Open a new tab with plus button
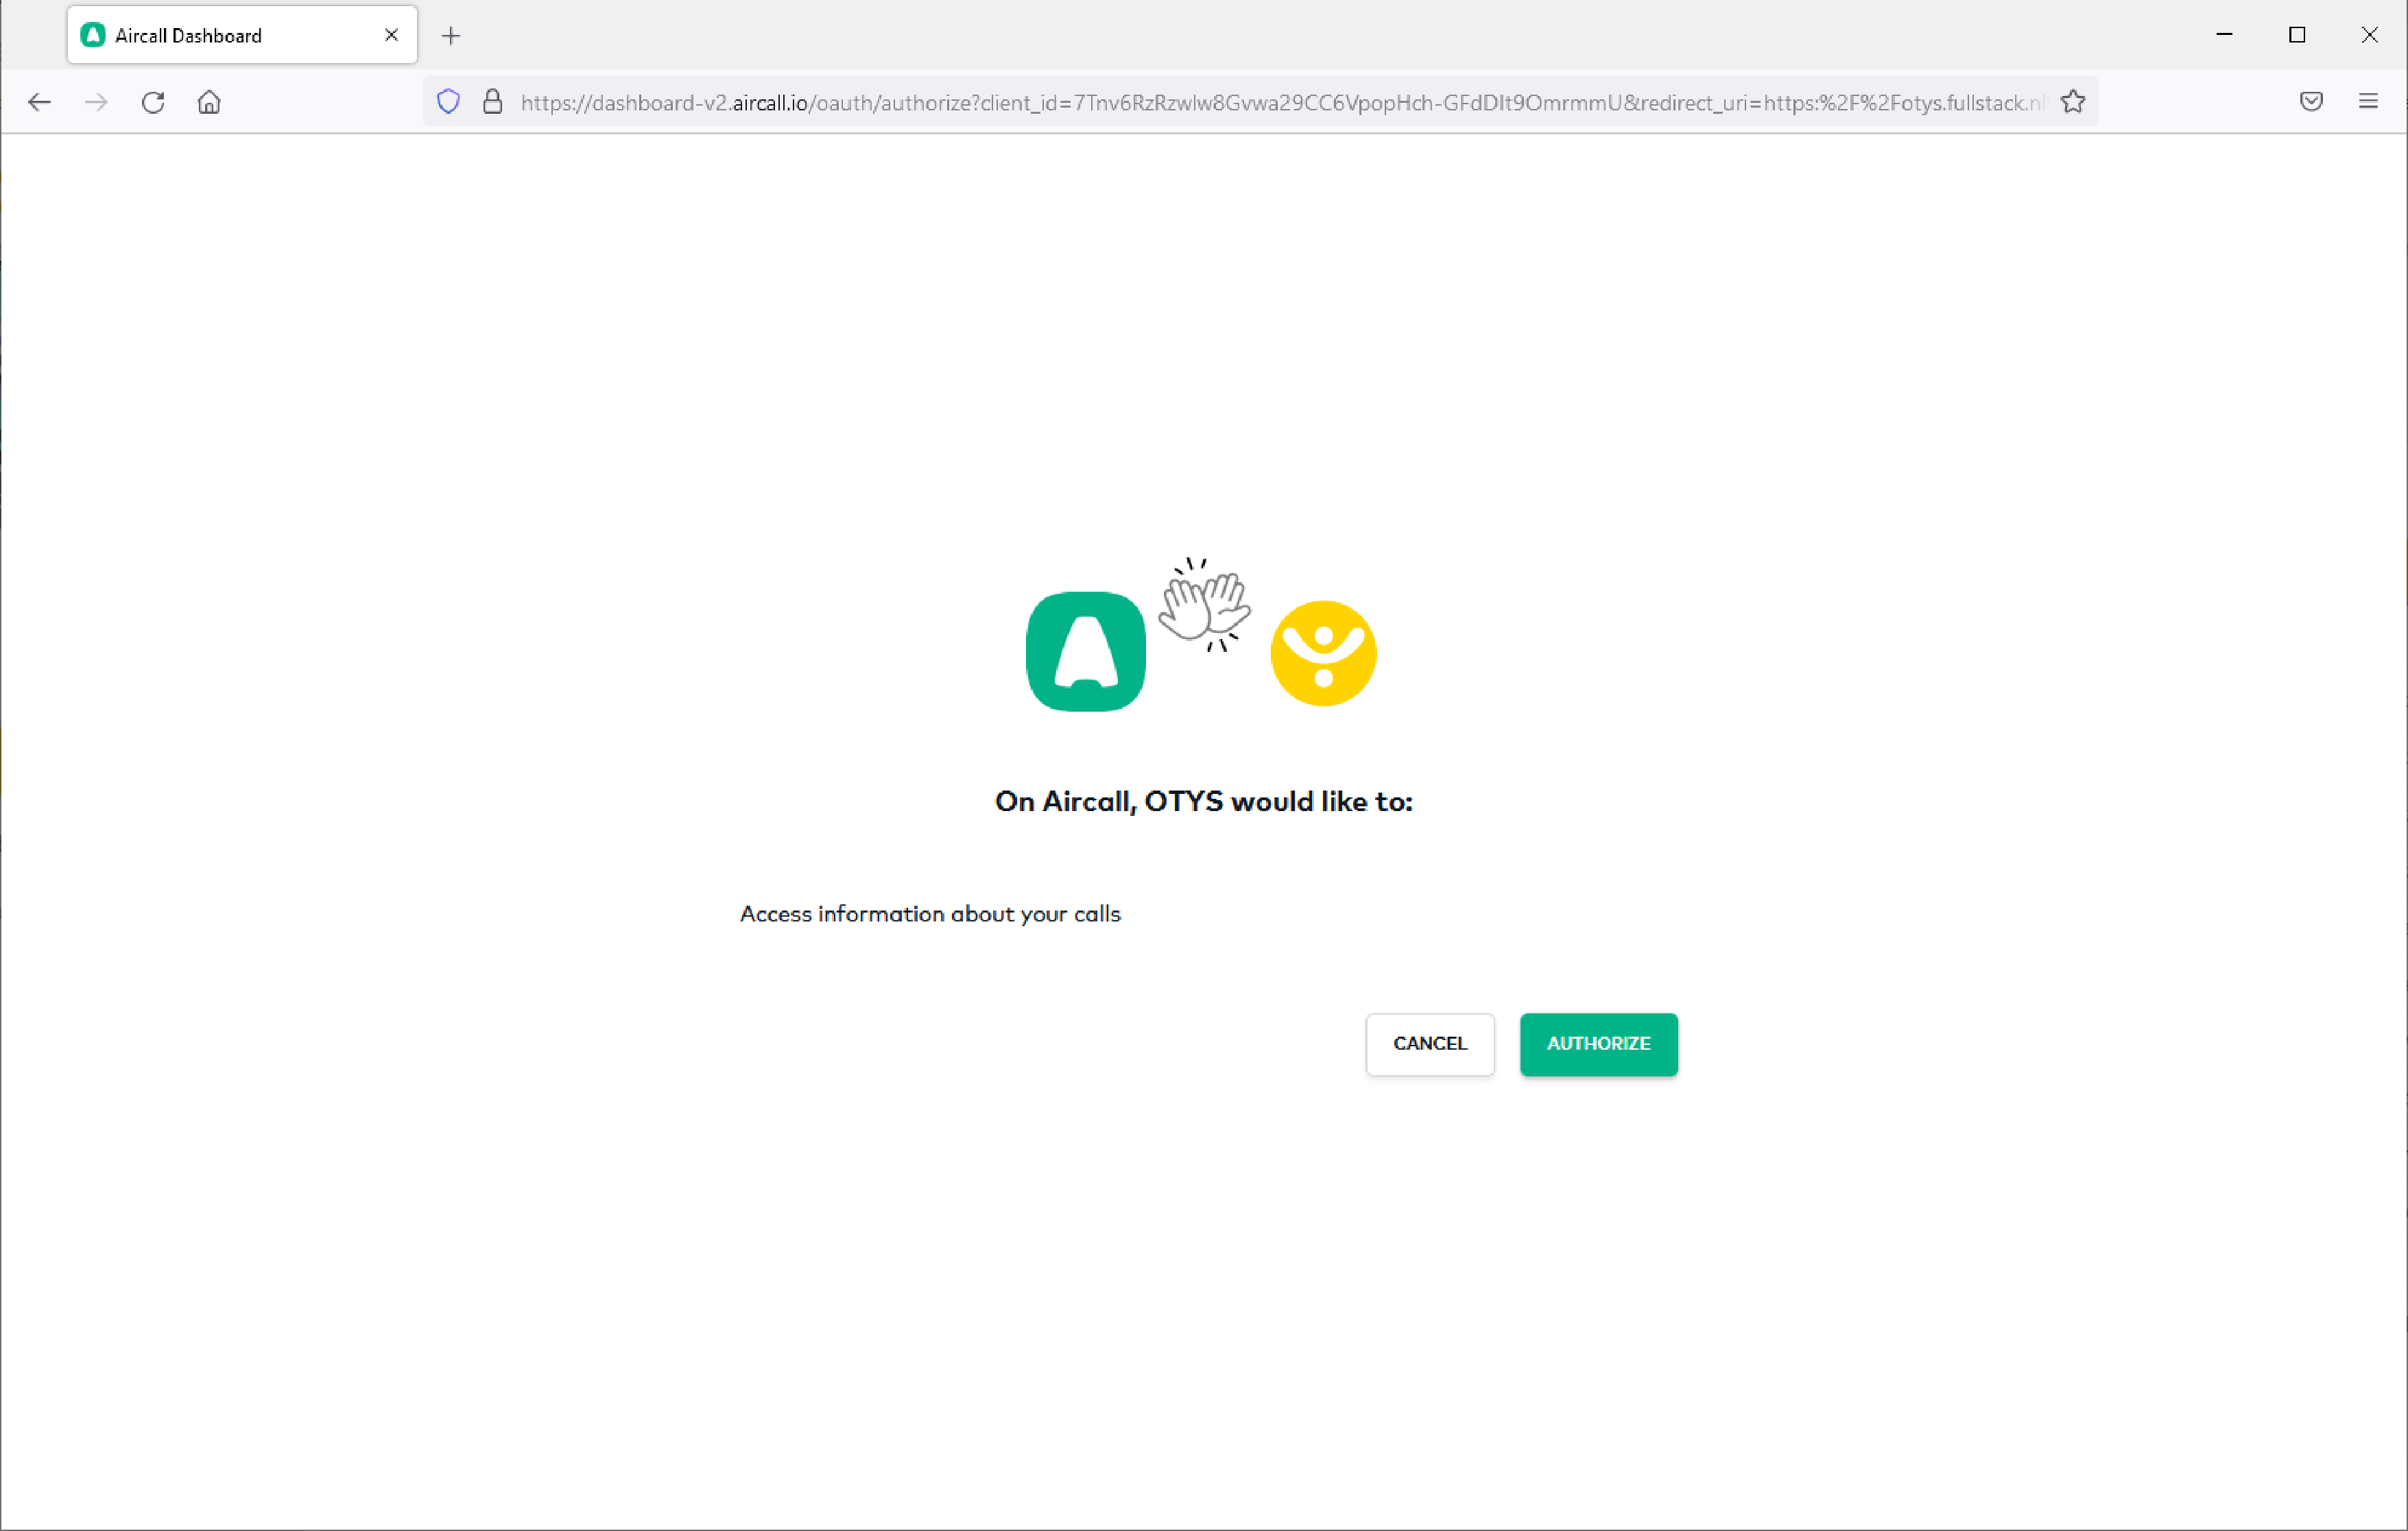Screen dimensions: 2408x1531 (x=451, y=36)
